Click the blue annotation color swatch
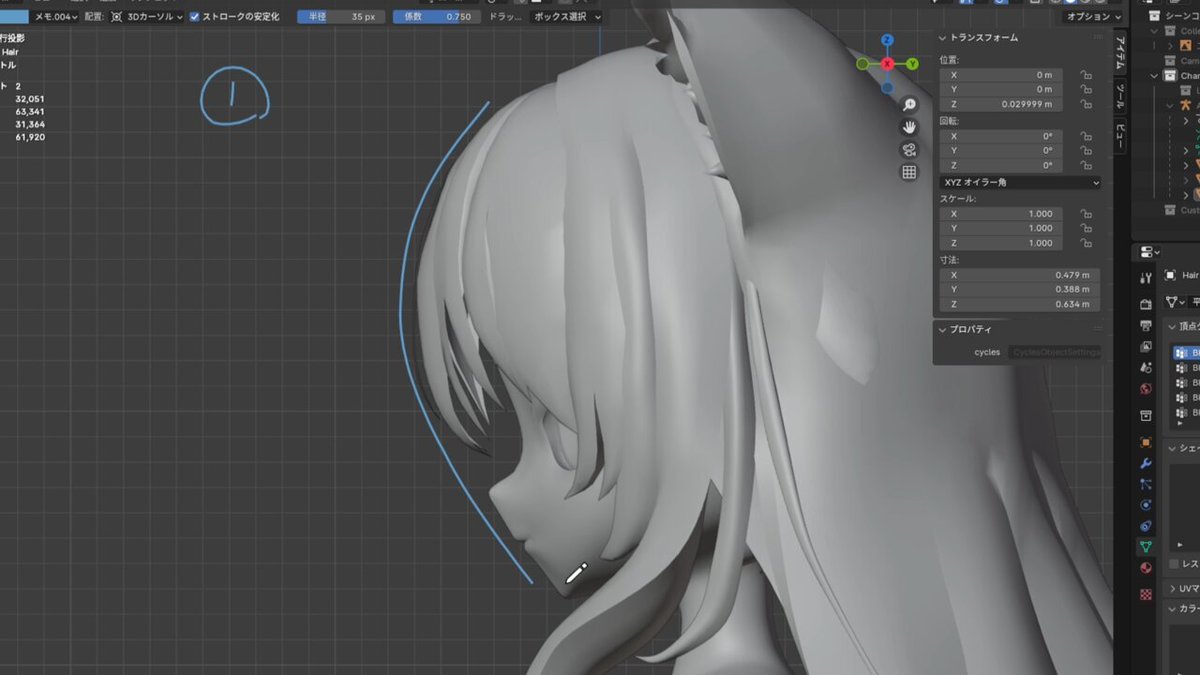Image resolution: width=1200 pixels, height=675 pixels. point(14,17)
